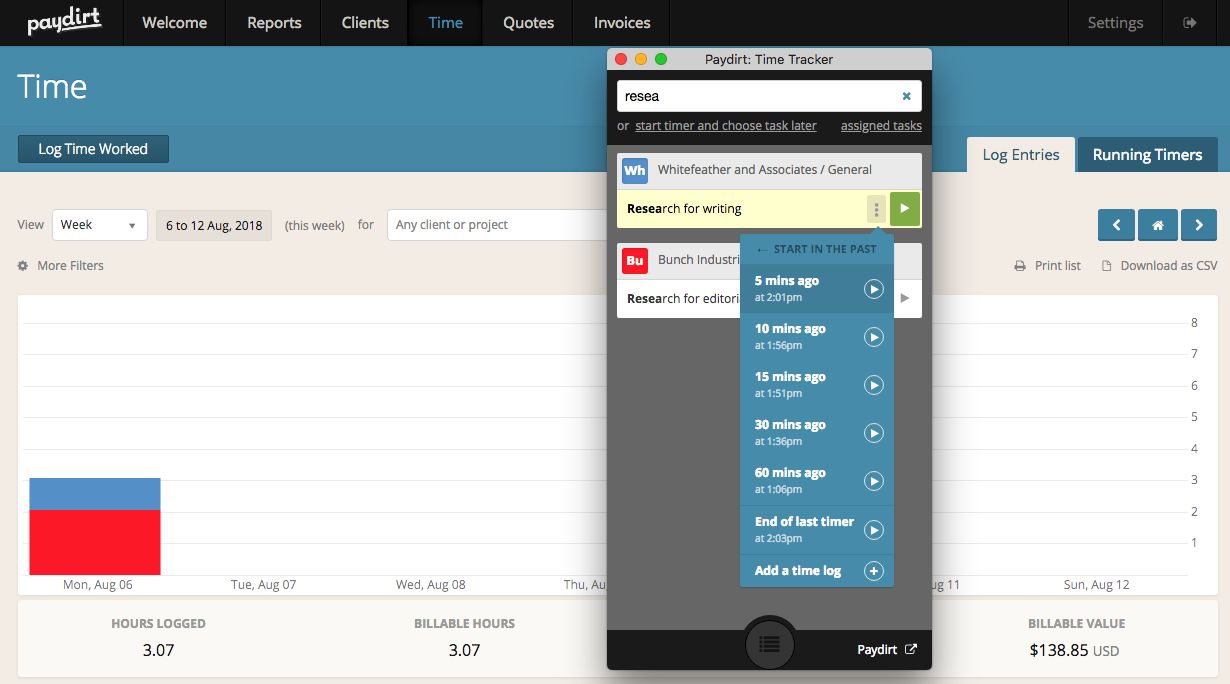Start timer for Research for writing
Image resolution: width=1230 pixels, height=684 pixels.
click(x=904, y=209)
